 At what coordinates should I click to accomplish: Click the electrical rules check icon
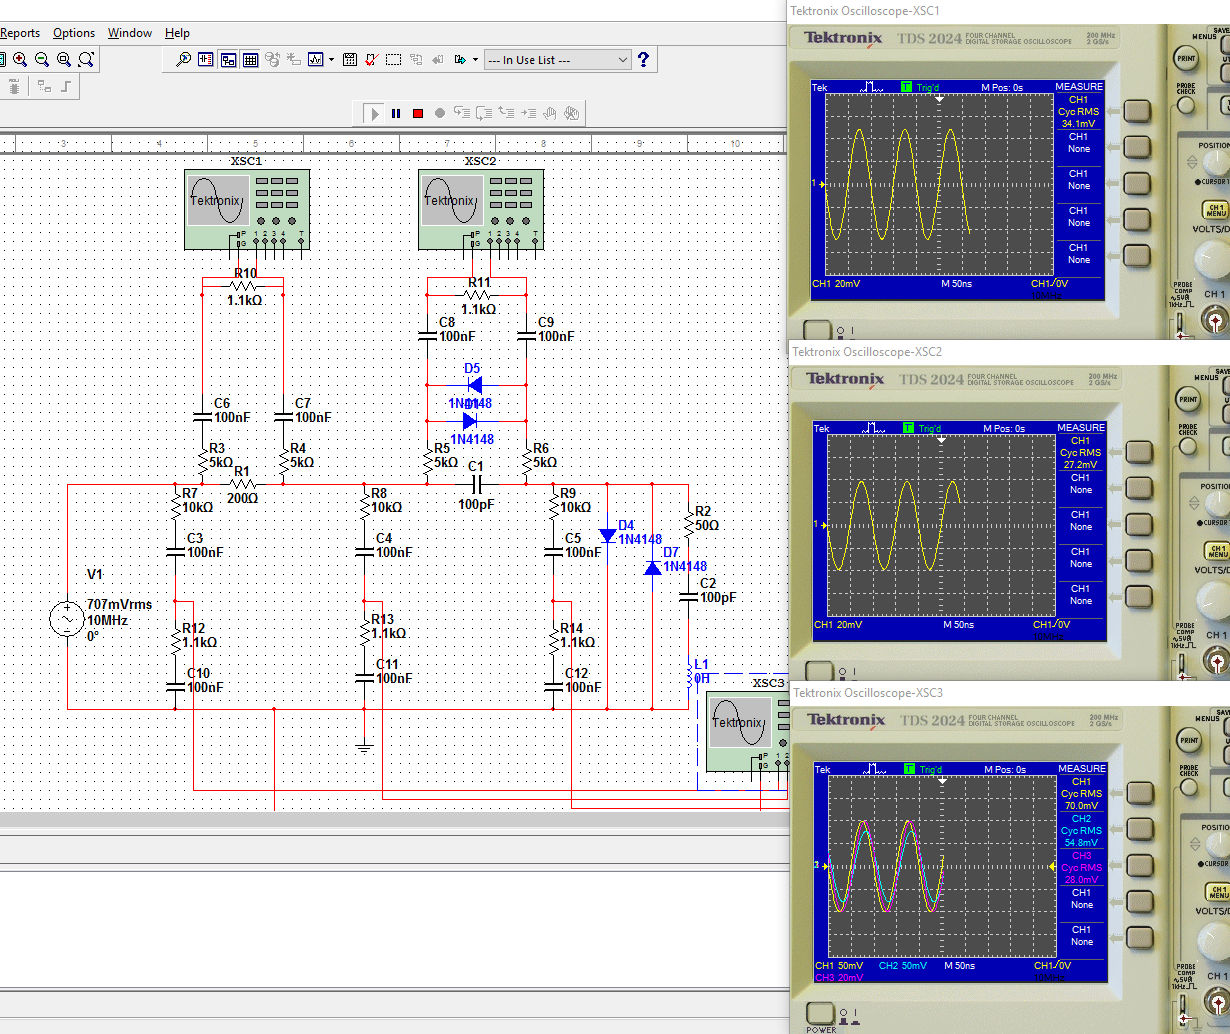pos(372,60)
